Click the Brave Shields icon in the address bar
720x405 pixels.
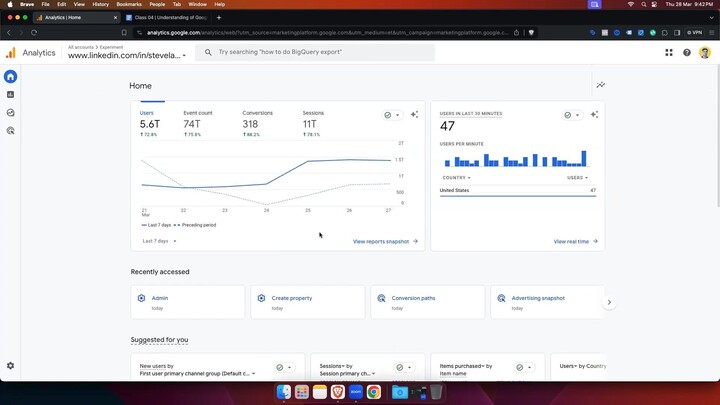(531, 33)
